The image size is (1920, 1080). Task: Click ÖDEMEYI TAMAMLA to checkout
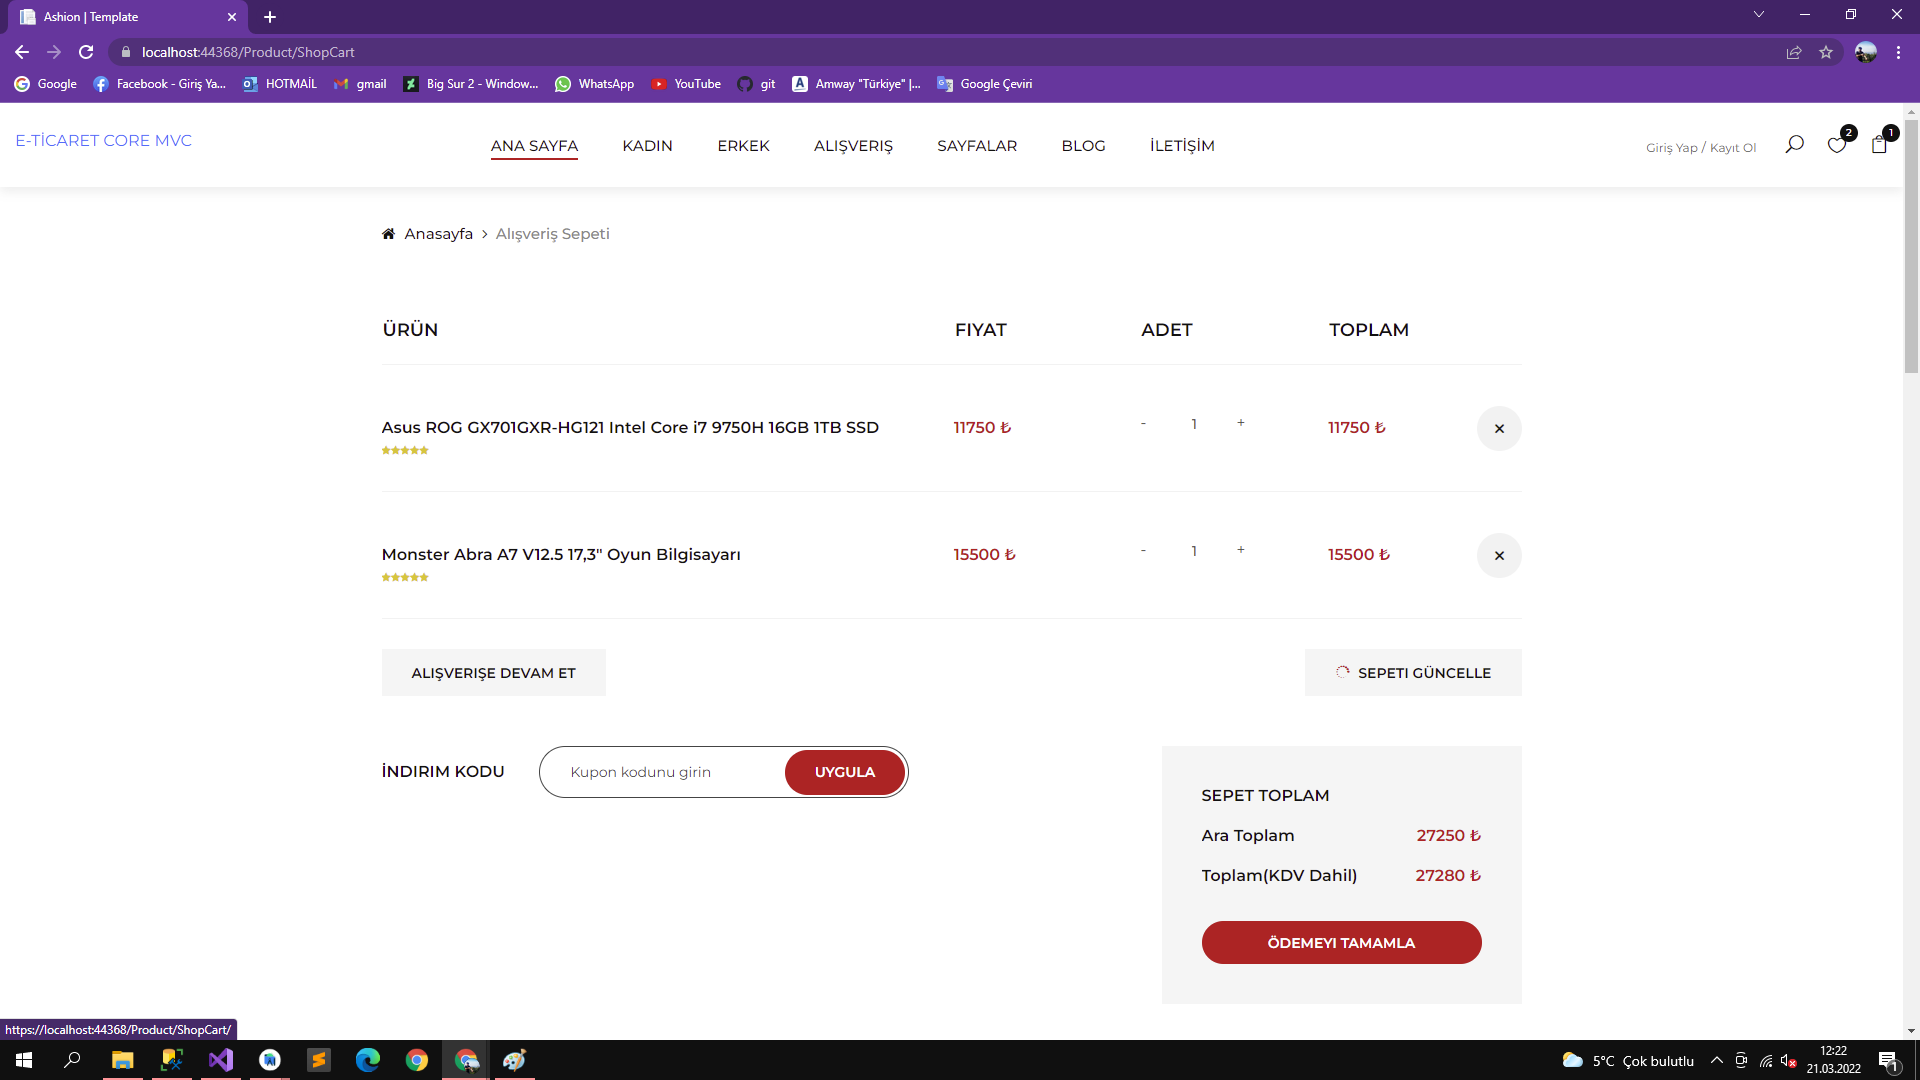click(1341, 943)
